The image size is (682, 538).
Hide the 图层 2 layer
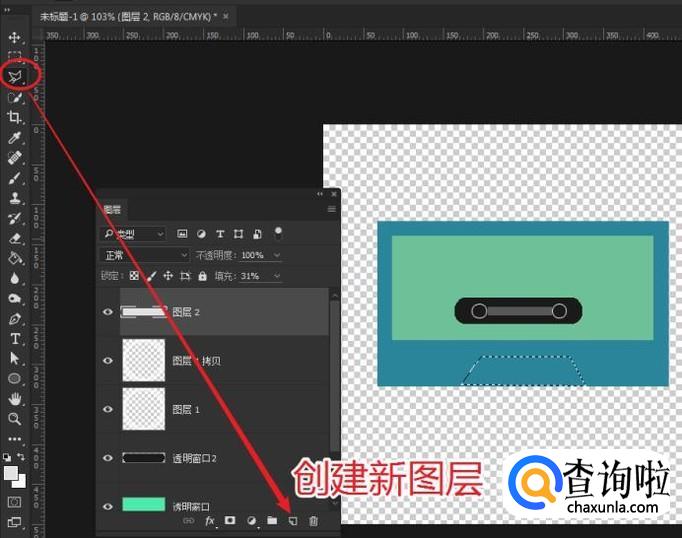pyautogui.click(x=108, y=312)
